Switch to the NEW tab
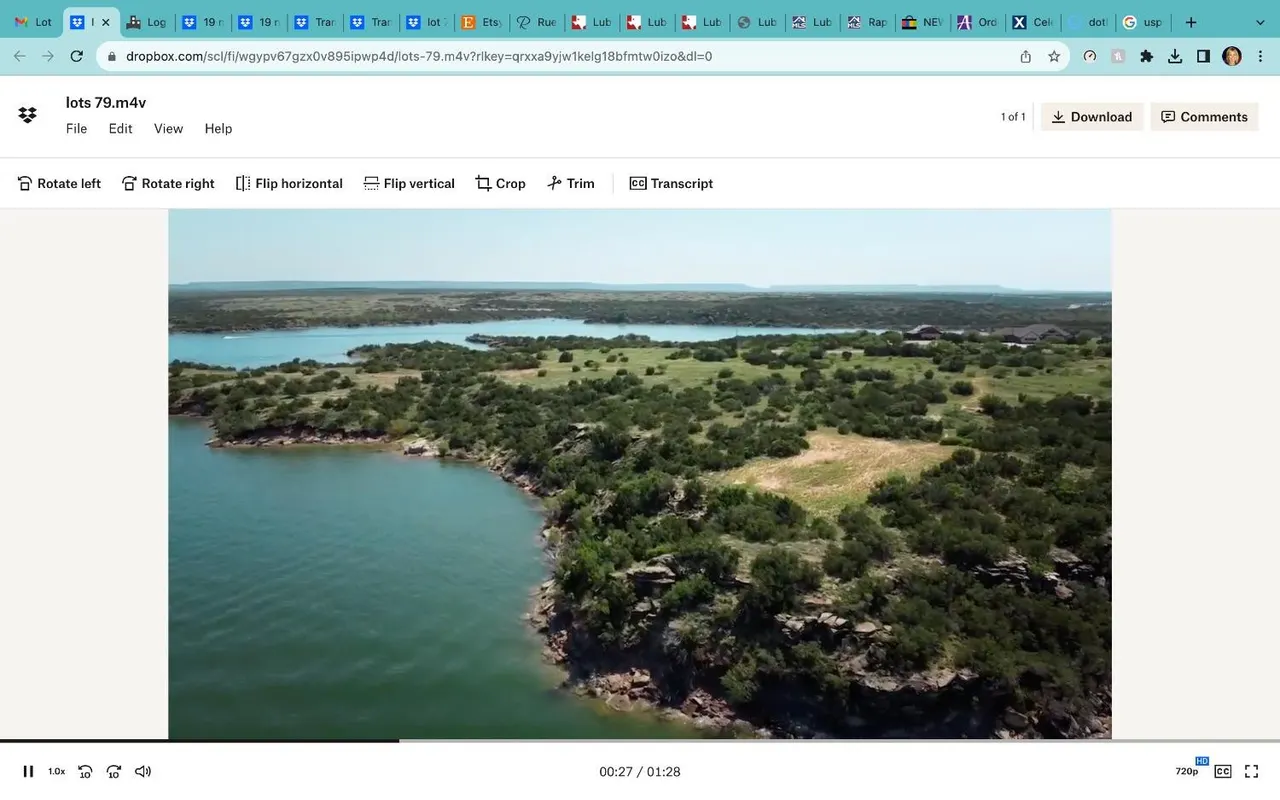This screenshot has width=1280, height=800. coord(922,22)
